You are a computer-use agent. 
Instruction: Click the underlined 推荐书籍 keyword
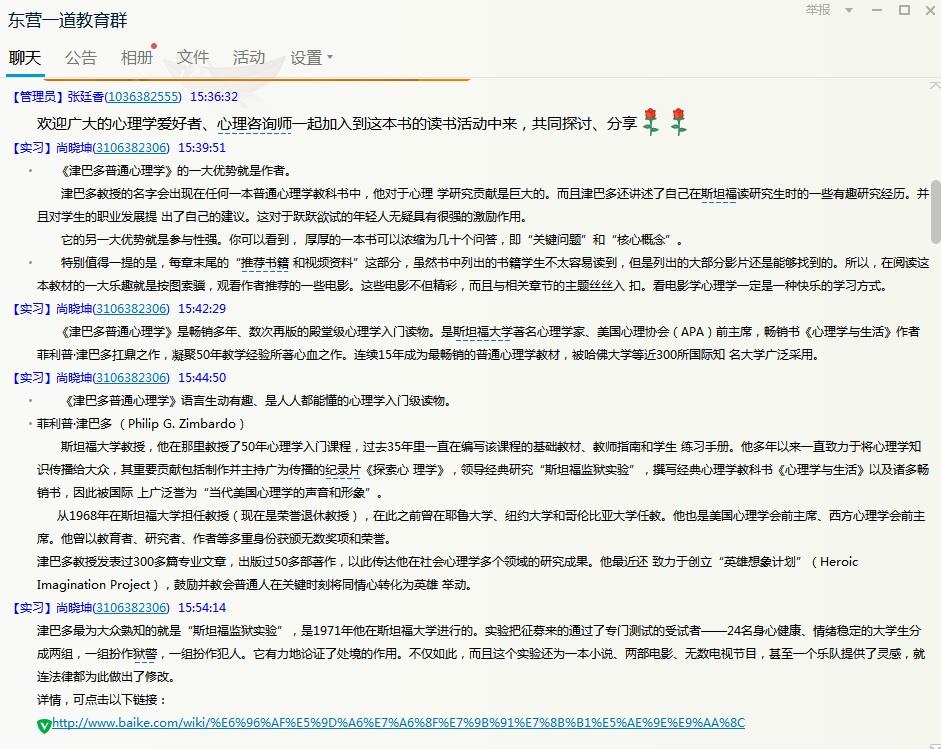265,263
